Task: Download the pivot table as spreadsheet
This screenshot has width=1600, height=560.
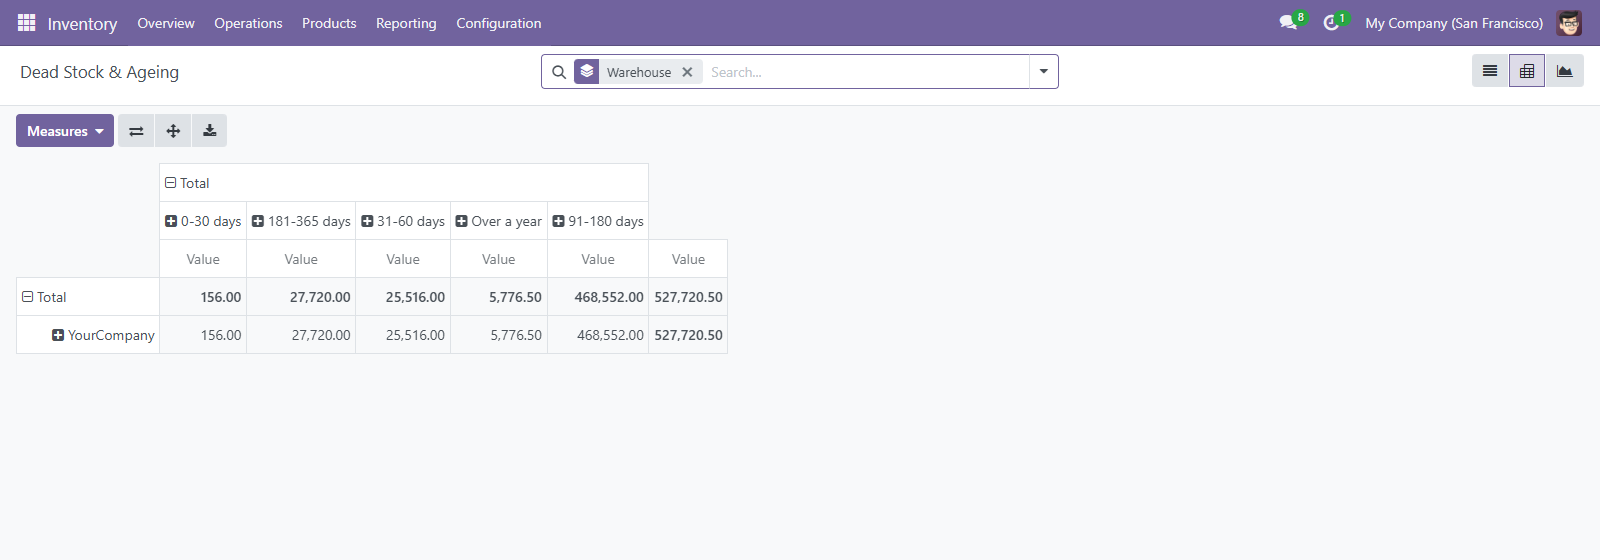Action: (210, 131)
